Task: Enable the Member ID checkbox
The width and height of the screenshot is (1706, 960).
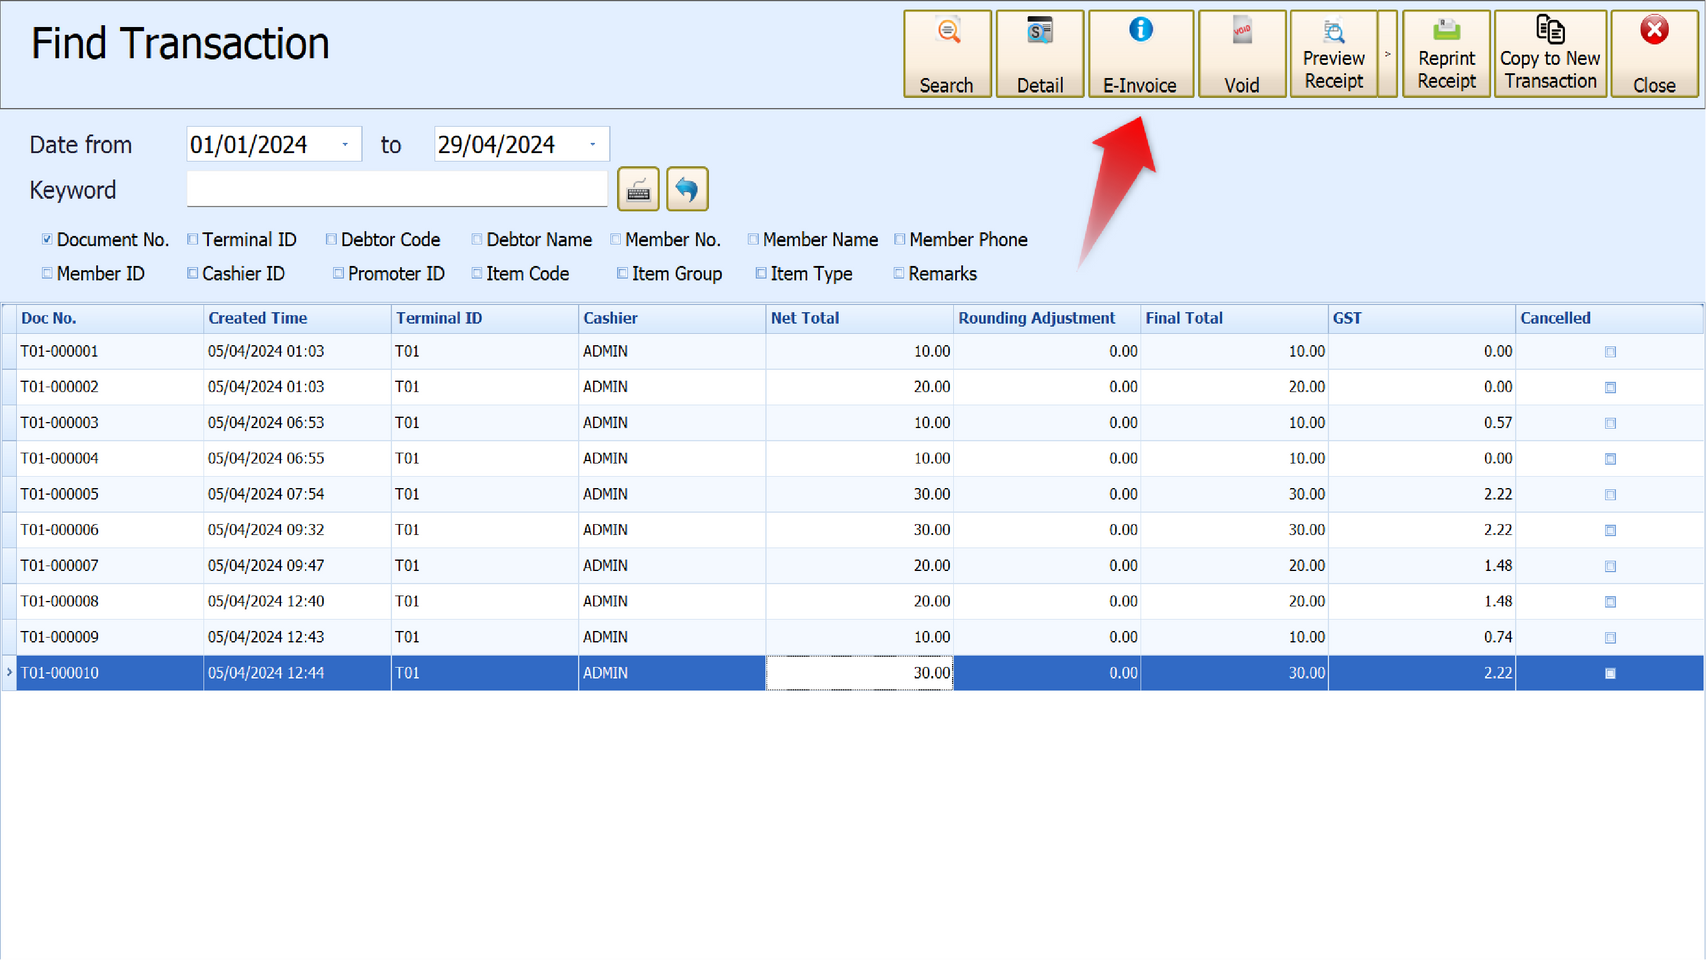Action: (x=47, y=273)
